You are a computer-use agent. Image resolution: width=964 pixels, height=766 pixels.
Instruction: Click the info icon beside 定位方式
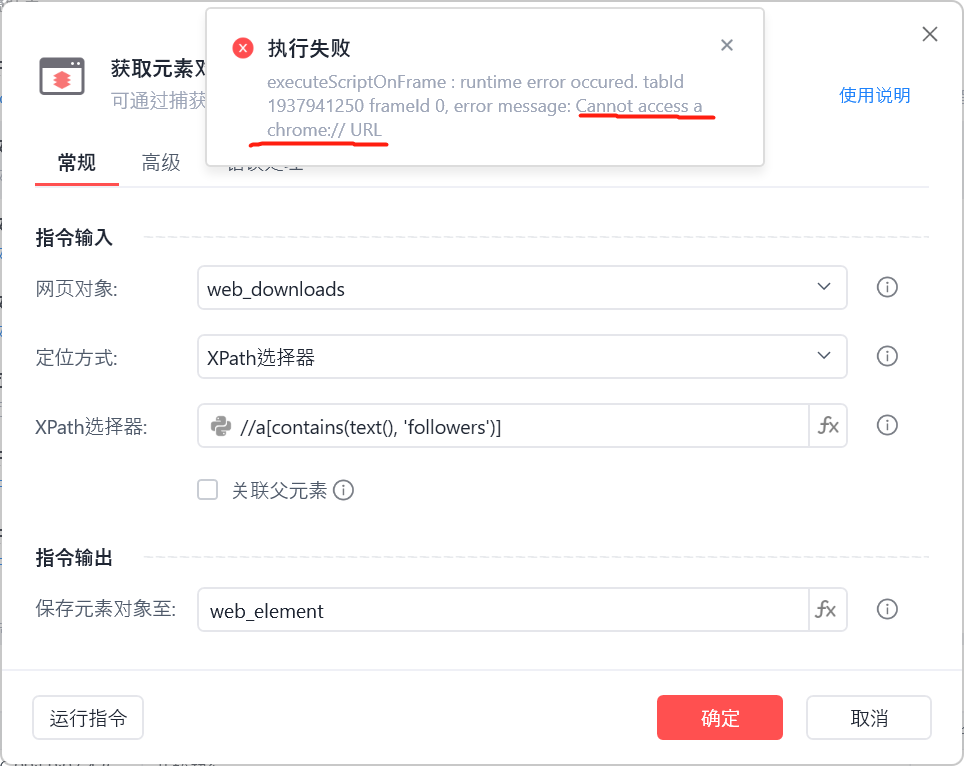click(x=887, y=356)
